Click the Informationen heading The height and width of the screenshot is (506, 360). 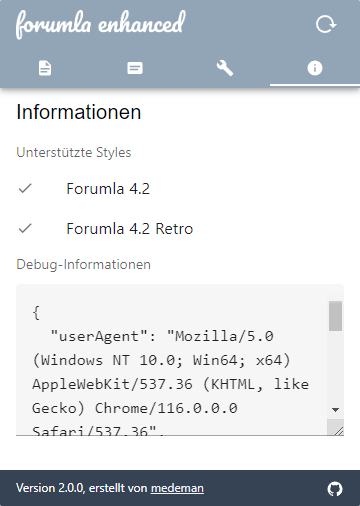pyautogui.click(x=79, y=112)
